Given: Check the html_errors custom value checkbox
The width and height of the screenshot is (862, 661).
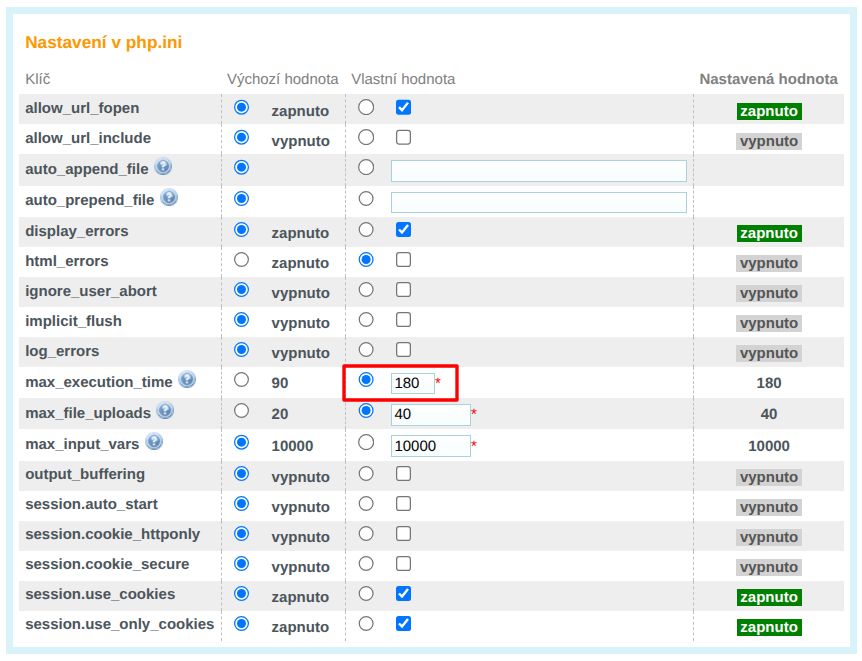Looking at the screenshot, I should (x=403, y=260).
